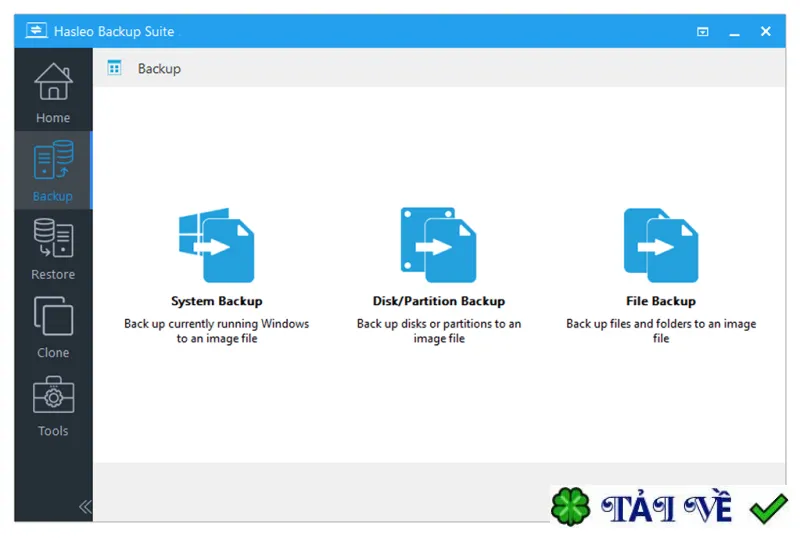Select the "Disk/Partition Backup" title text
The height and width of the screenshot is (538, 800).
coord(439,301)
